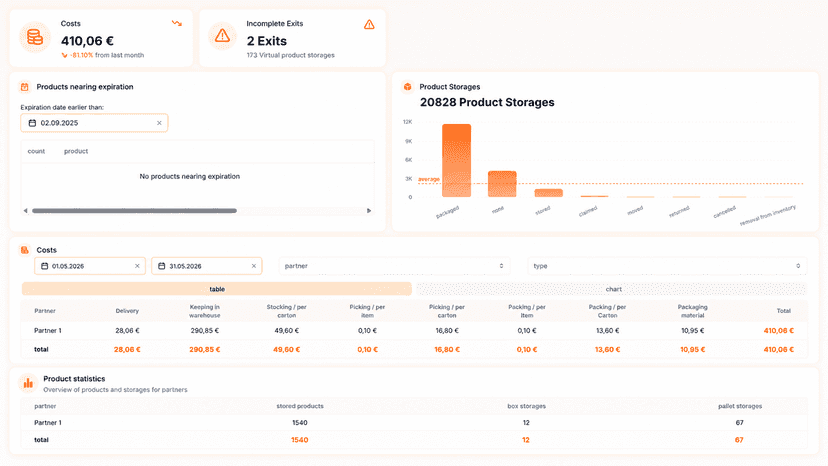Click the 'product' column header
Screen dimensions: 828x466
(x=76, y=151)
